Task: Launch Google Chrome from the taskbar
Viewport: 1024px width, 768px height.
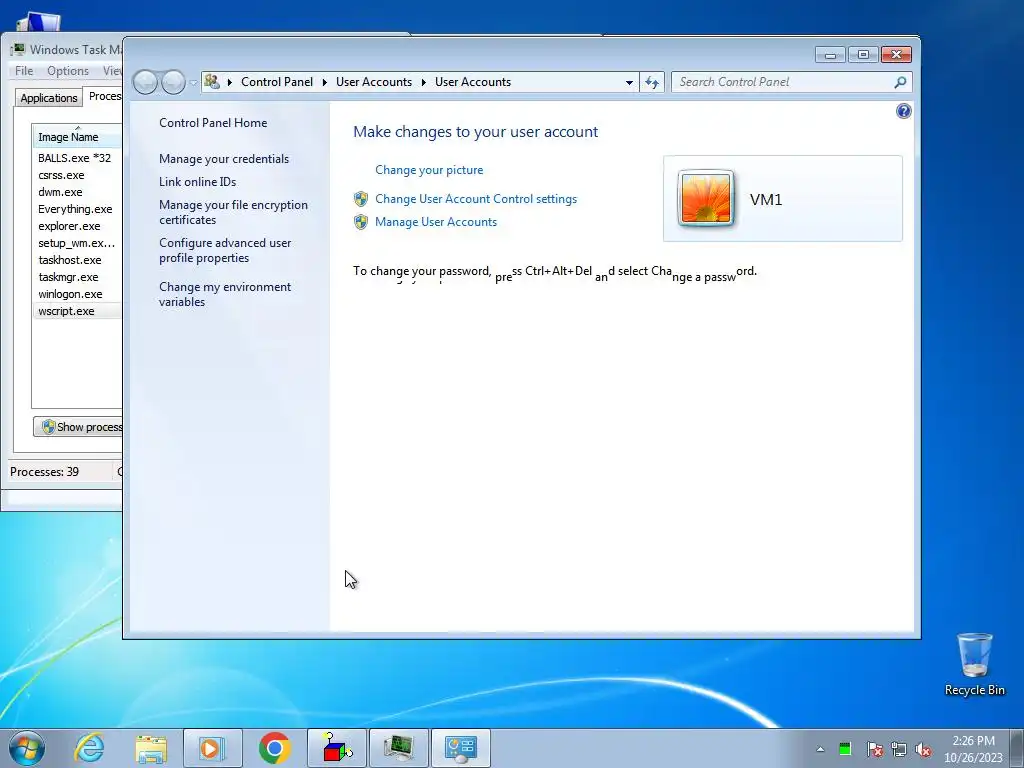Action: pyautogui.click(x=274, y=748)
